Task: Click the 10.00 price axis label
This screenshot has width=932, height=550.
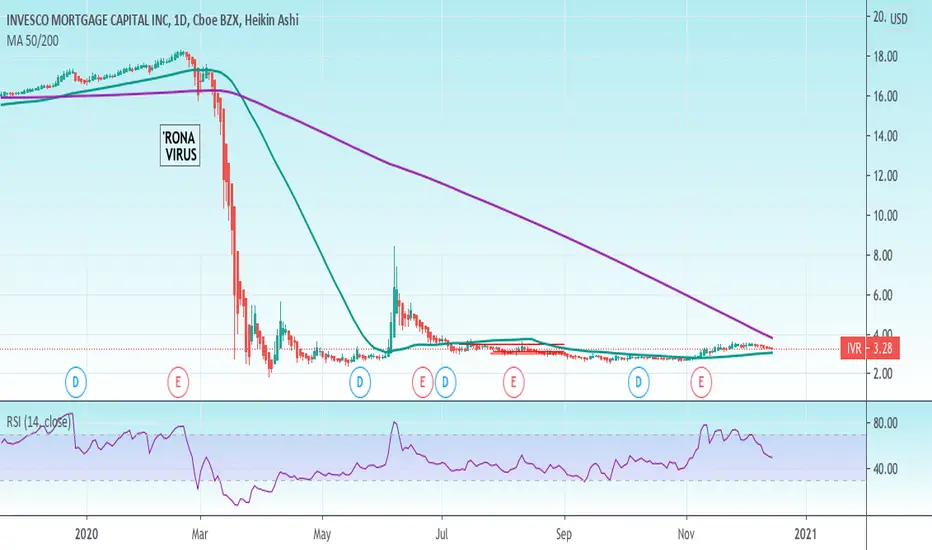Action: click(885, 216)
